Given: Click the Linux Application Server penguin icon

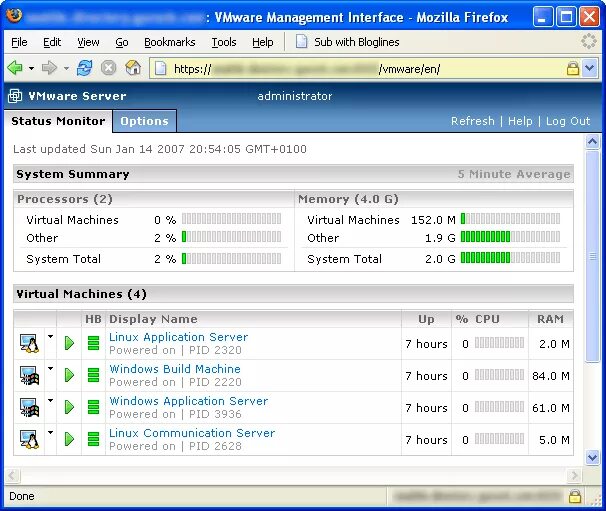Looking at the screenshot, I should 29,343.
